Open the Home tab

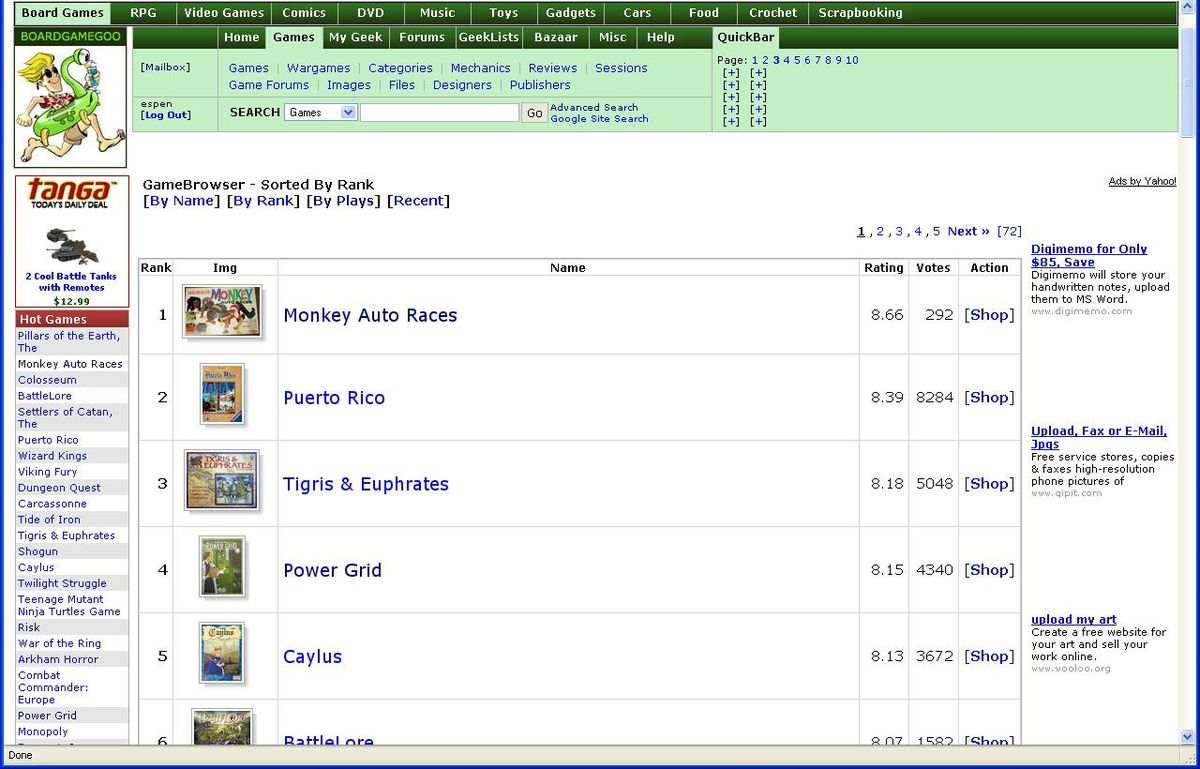[x=242, y=37]
